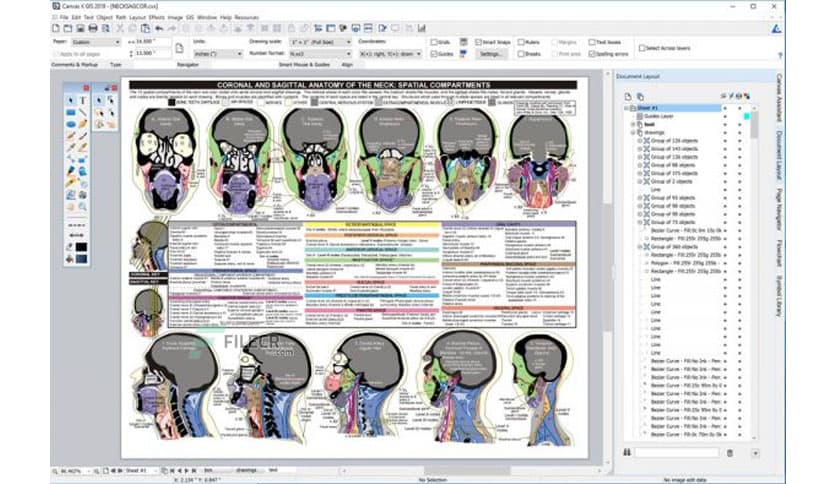Open the Number format dropdown
This screenshot has width=836, height=484.
pyautogui.click(x=320, y=54)
